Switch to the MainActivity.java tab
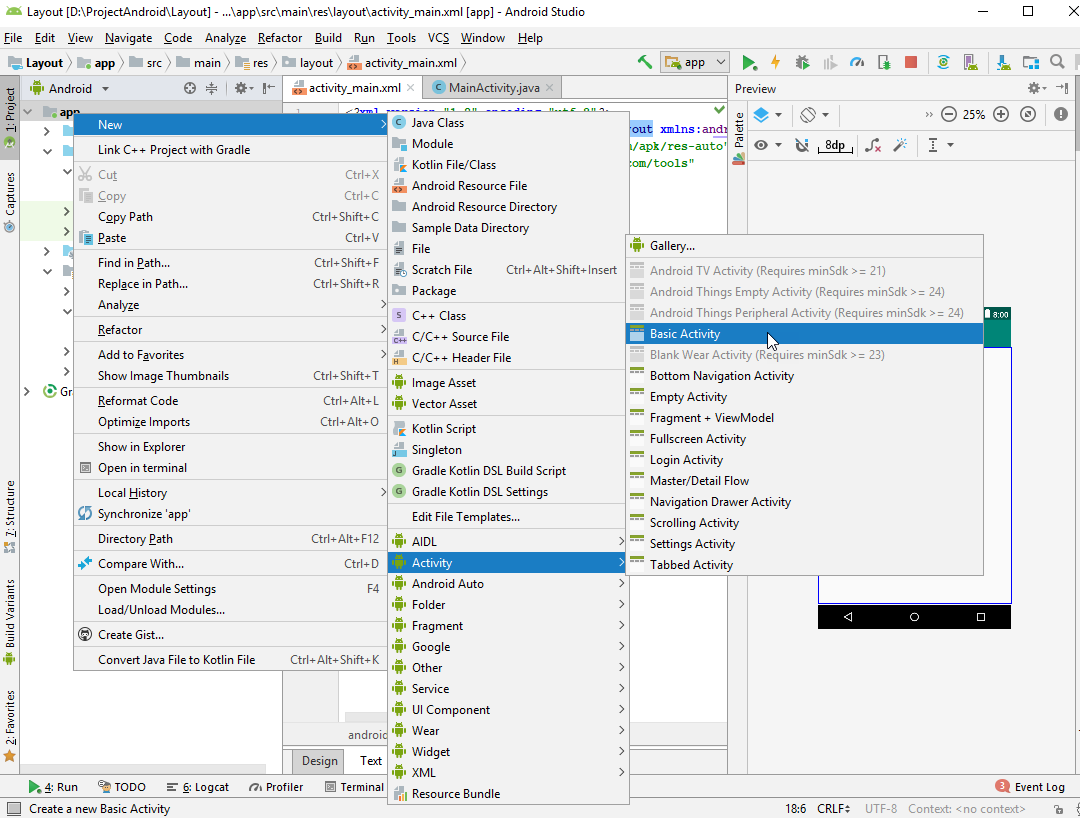Image resolution: width=1080 pixels, height=818 pixels. pos(493,87)
